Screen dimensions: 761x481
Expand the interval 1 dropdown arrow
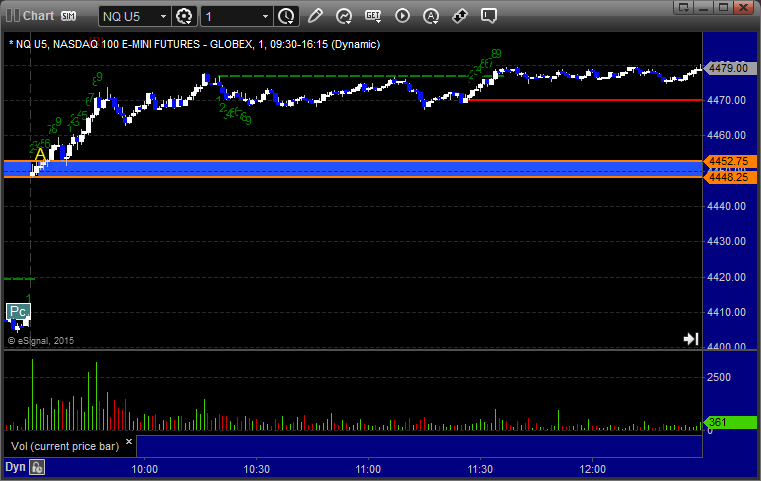coord(265,17)
